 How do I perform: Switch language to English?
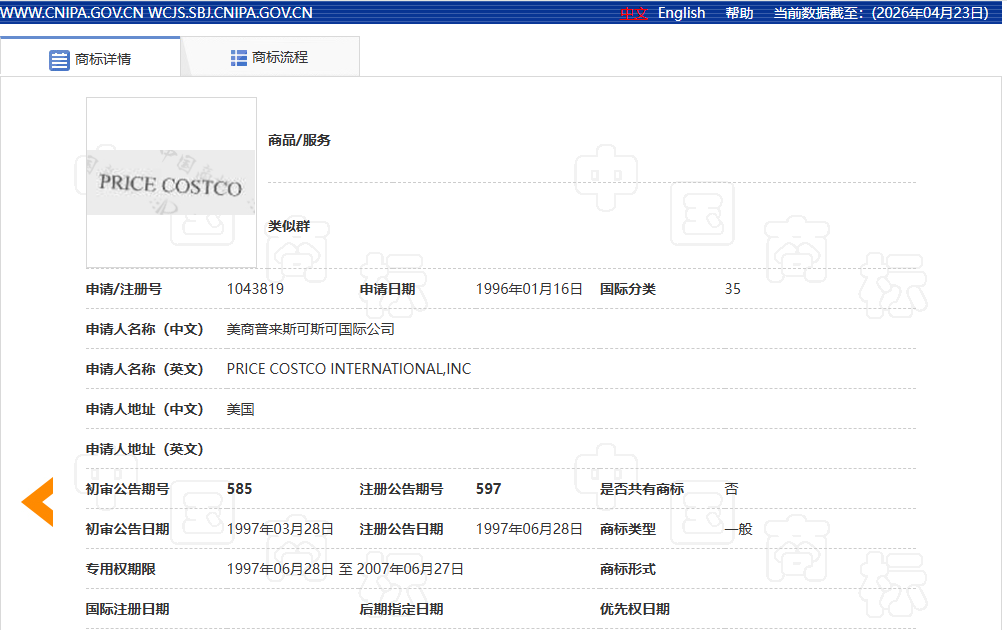[681, 13]
